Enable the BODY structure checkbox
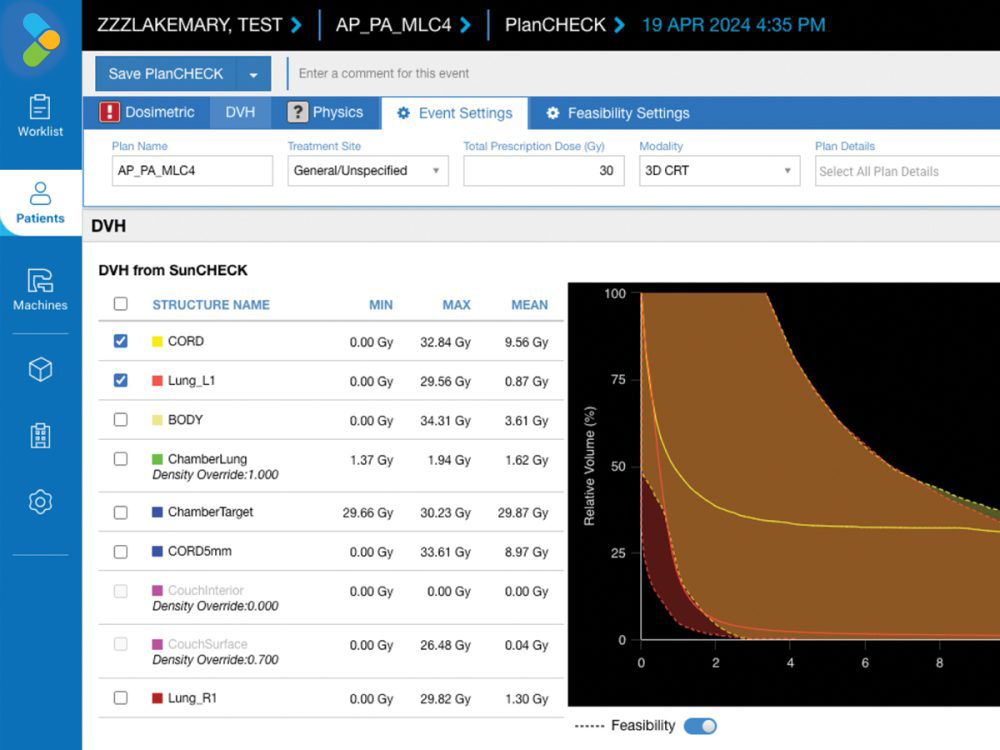The height and width of the screenshot is (750, 1000). (x=121, y=420)
